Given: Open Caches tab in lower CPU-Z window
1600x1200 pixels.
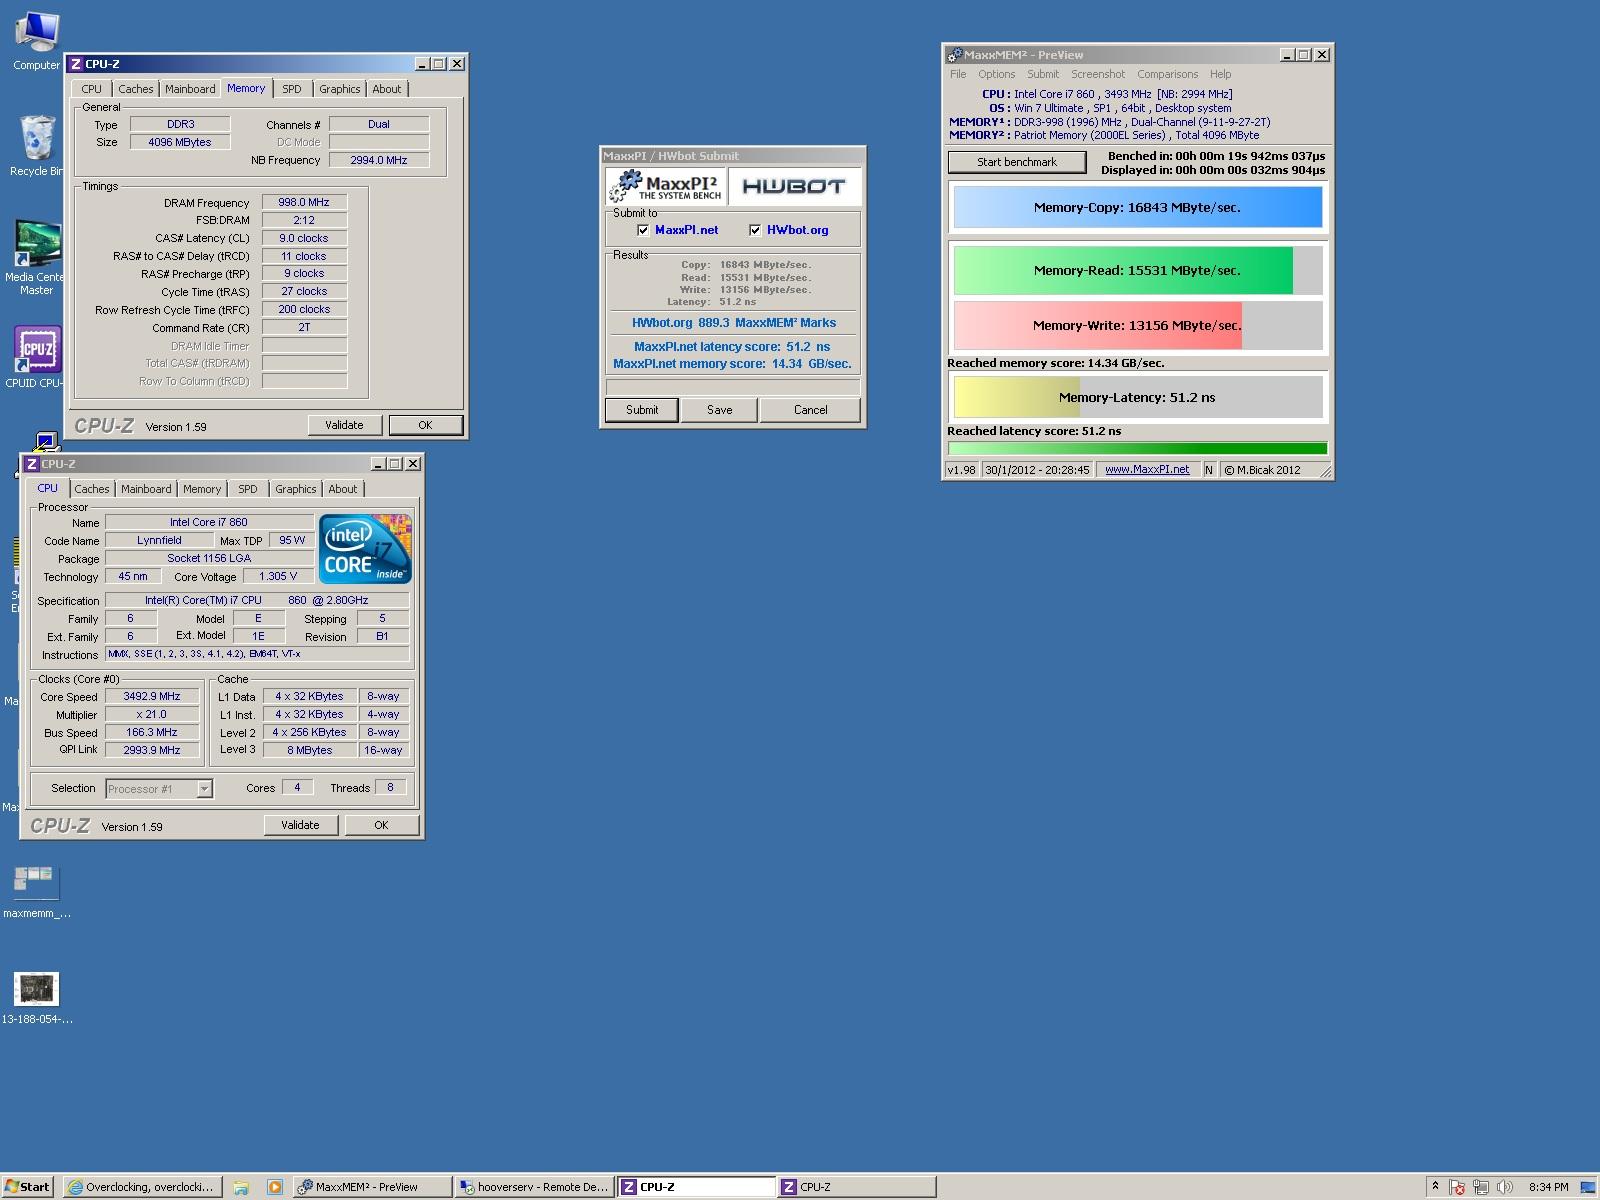Looking at the screenshot, I should [x=92, y=489].
